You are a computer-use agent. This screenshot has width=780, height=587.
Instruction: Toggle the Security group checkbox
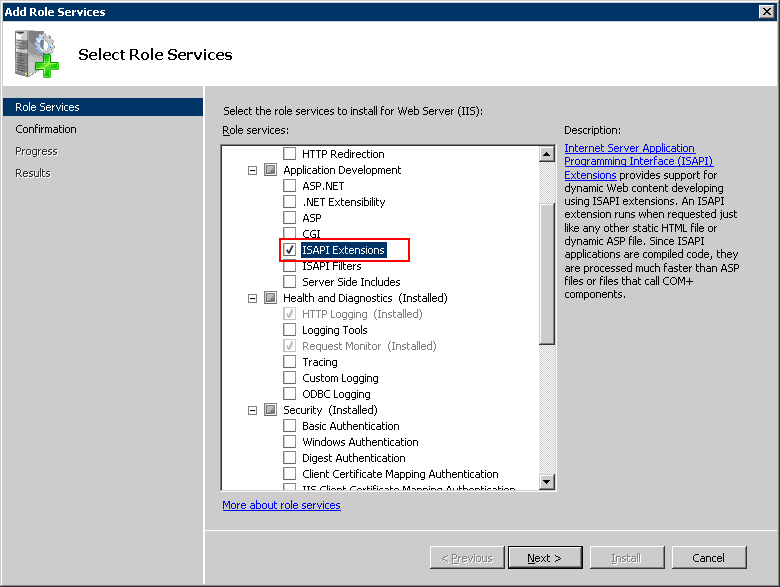point(270,409)
